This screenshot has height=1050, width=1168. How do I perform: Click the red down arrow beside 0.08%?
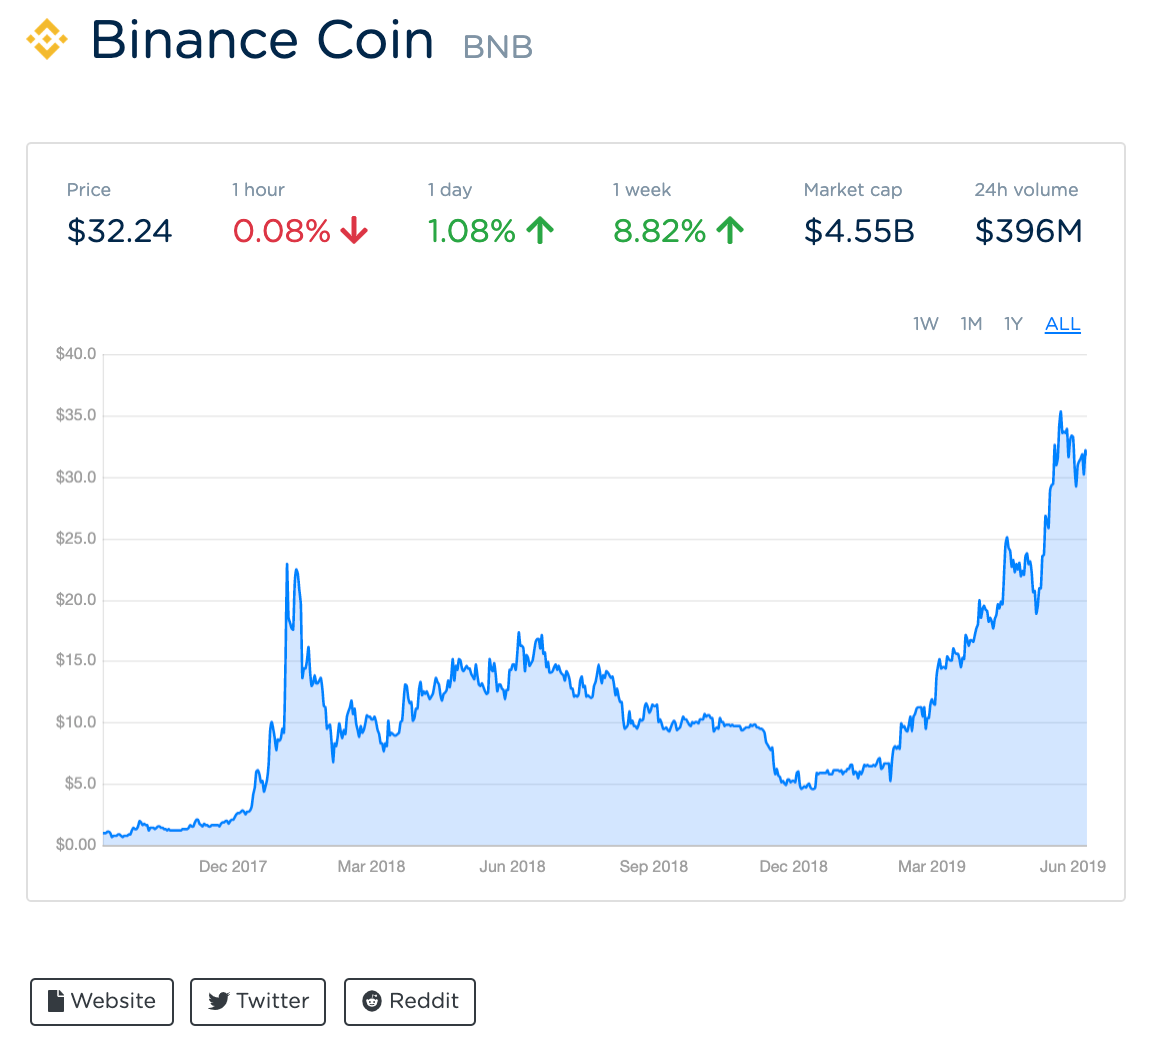coord(354,232)
